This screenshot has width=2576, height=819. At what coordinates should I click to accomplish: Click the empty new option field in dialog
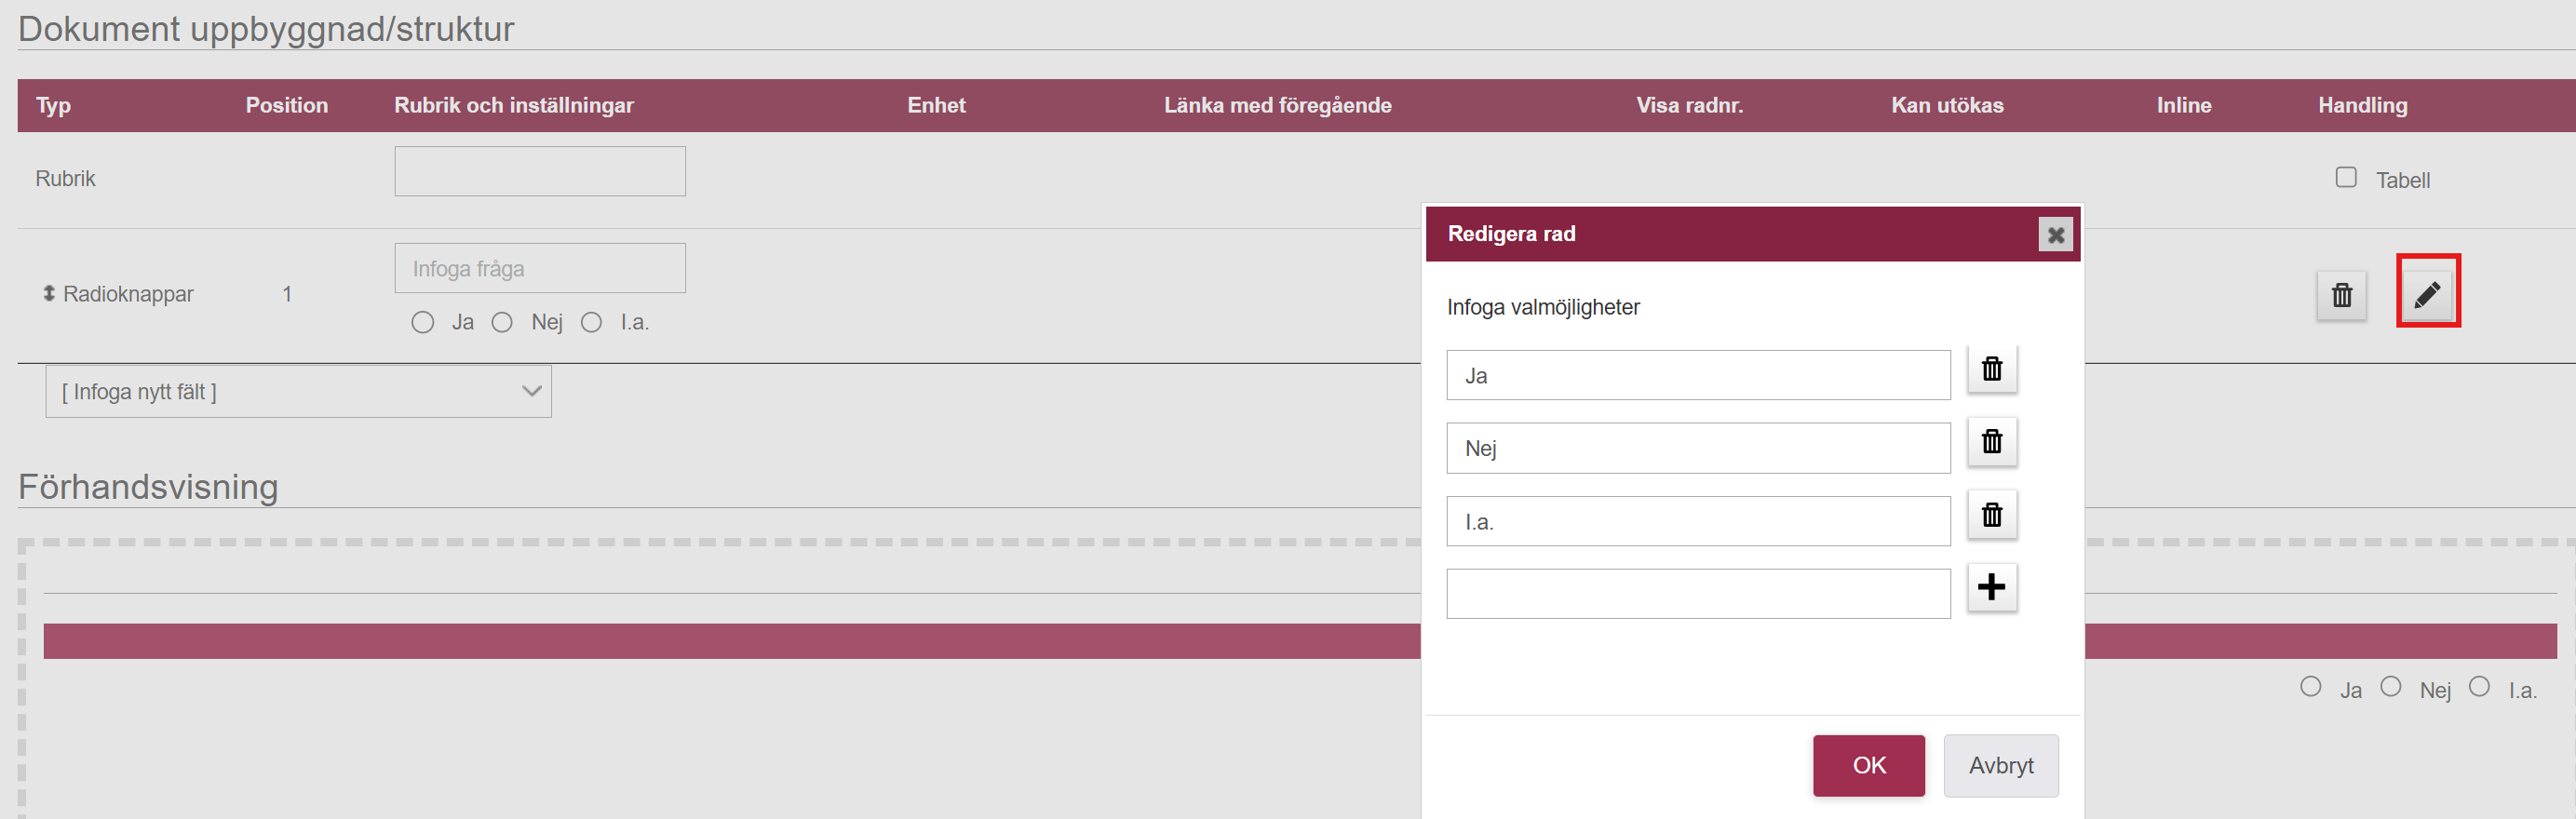tap(1698, 594)
